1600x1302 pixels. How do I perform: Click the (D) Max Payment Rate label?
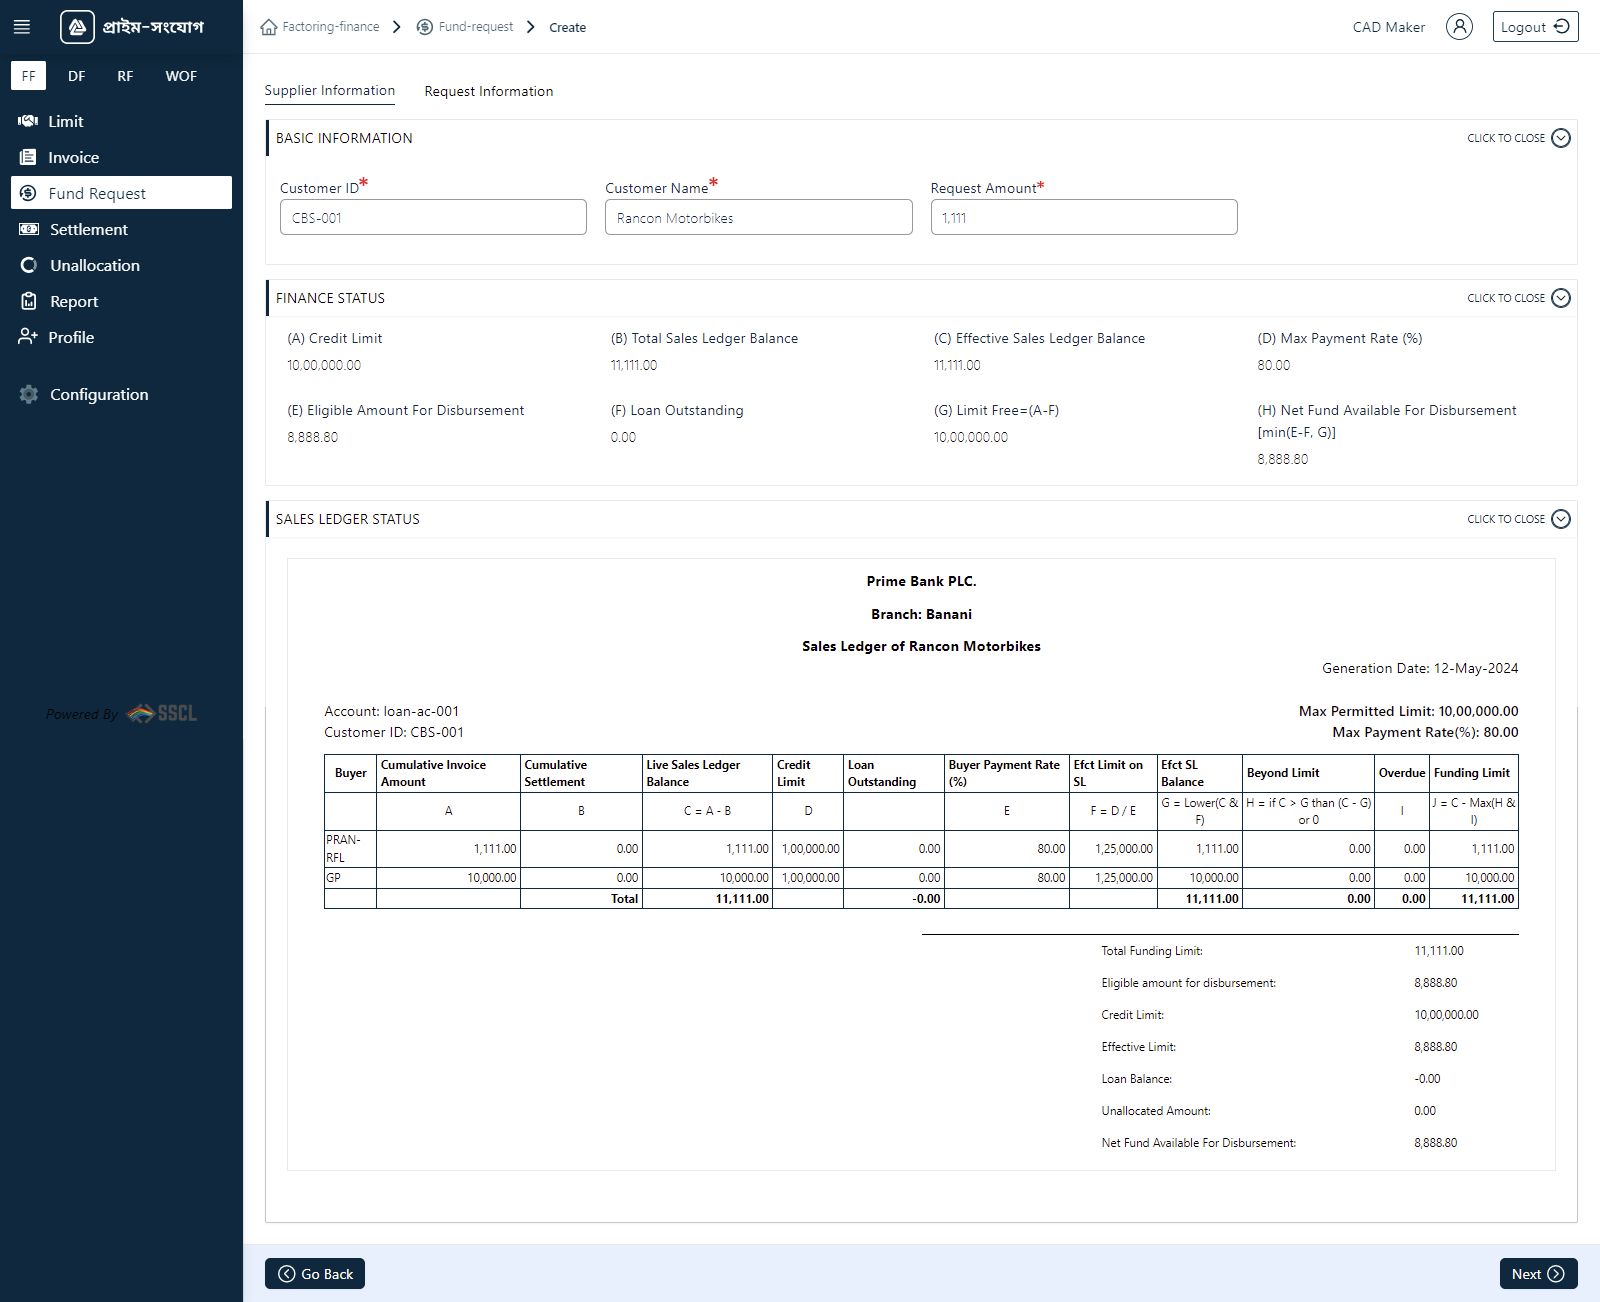point(1340,338)
